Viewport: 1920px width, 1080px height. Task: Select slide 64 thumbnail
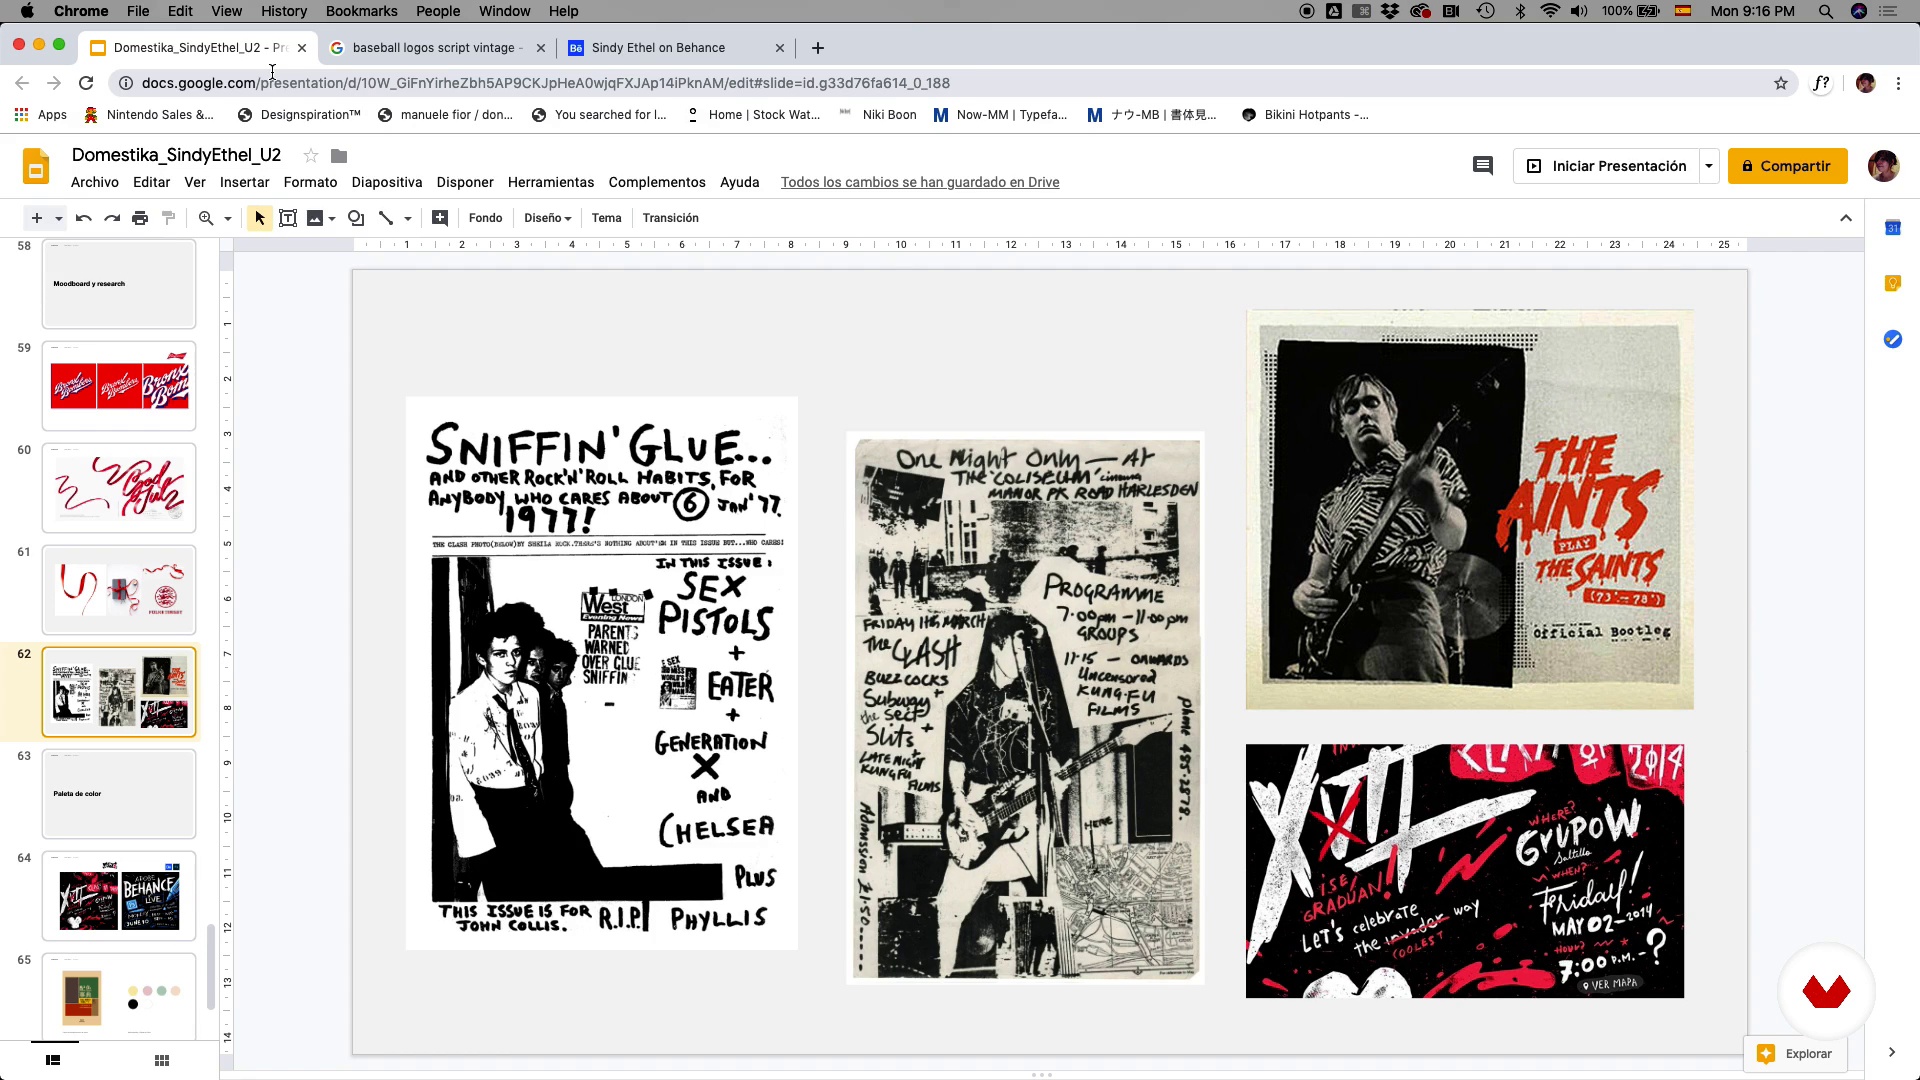[x=119, y=896]
